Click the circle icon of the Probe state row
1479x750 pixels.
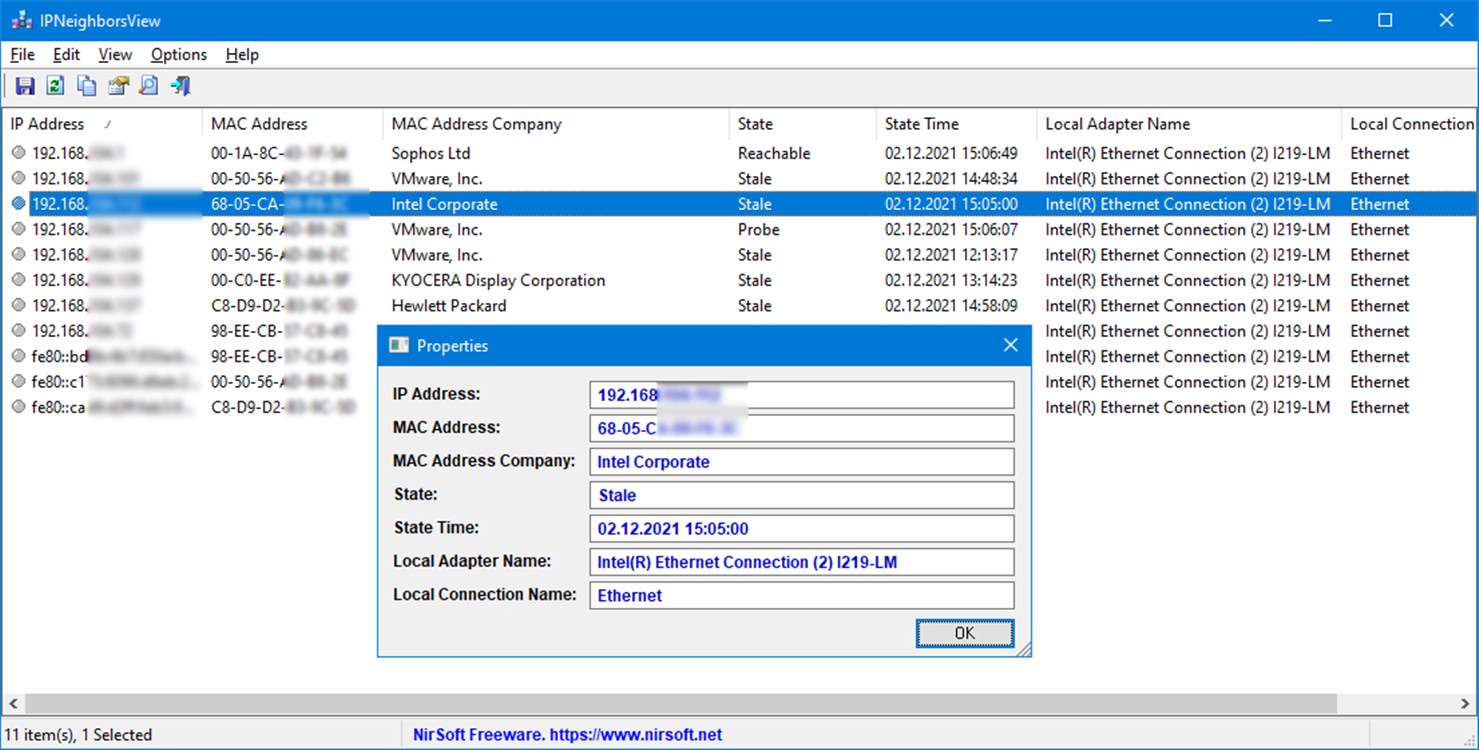[x=18, y=229]
